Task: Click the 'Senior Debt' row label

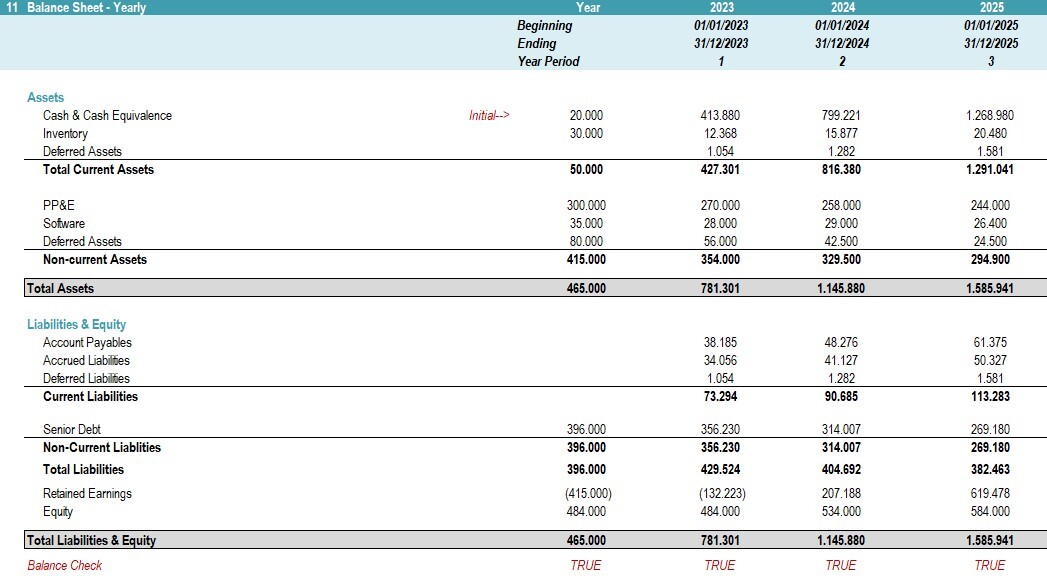Action: coord(71,429)
